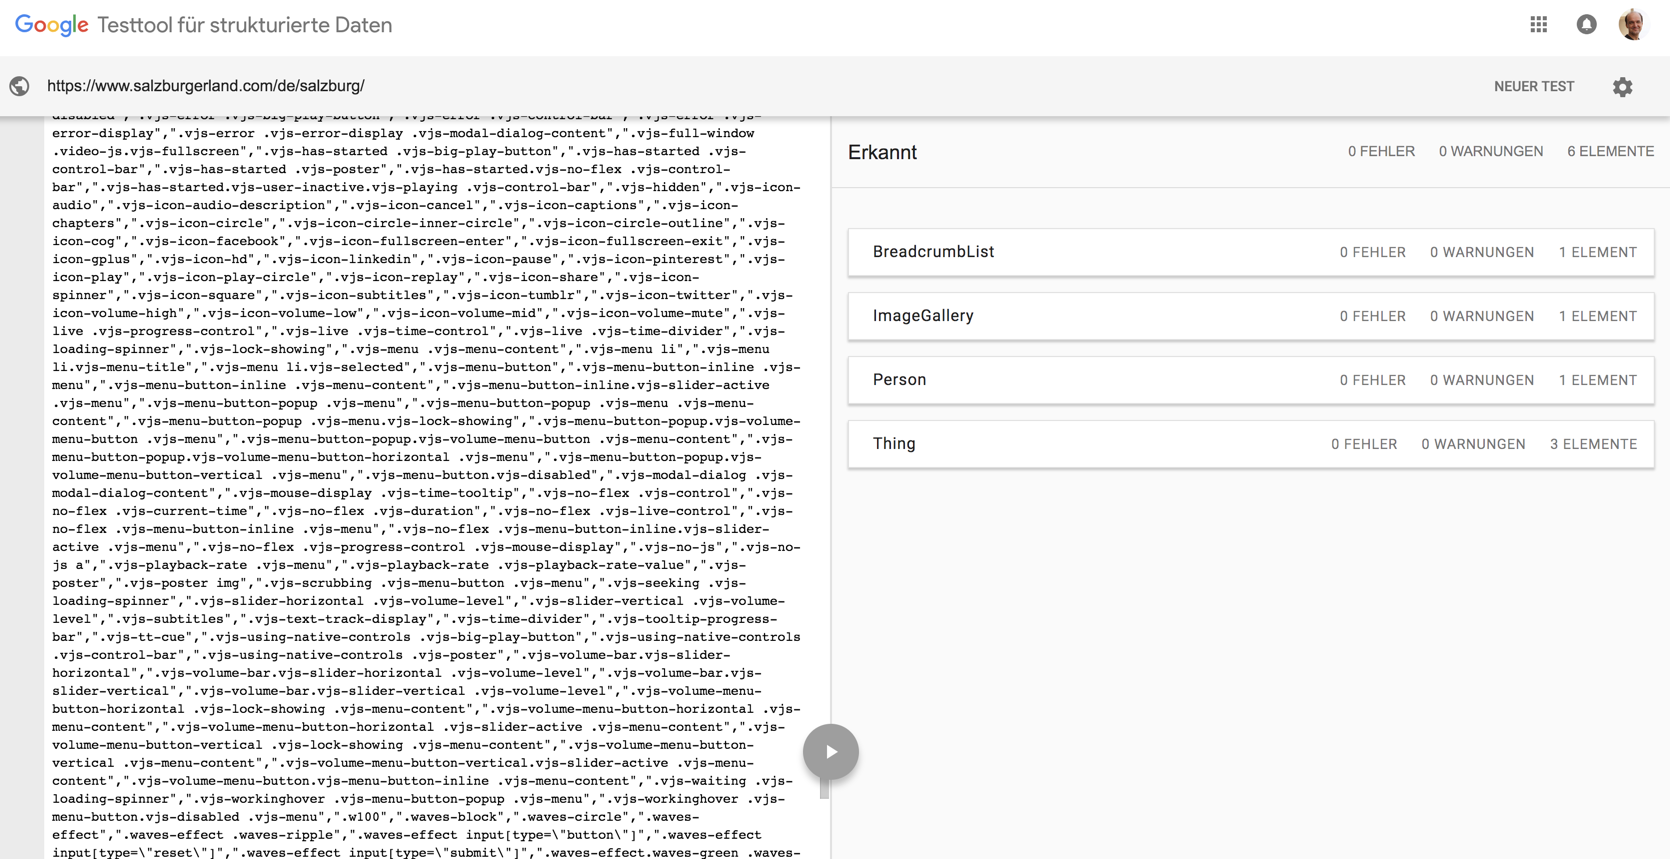Screen dimensions: 1670x859
Task: Open the notifications bell
Action: pos(1586,25)
